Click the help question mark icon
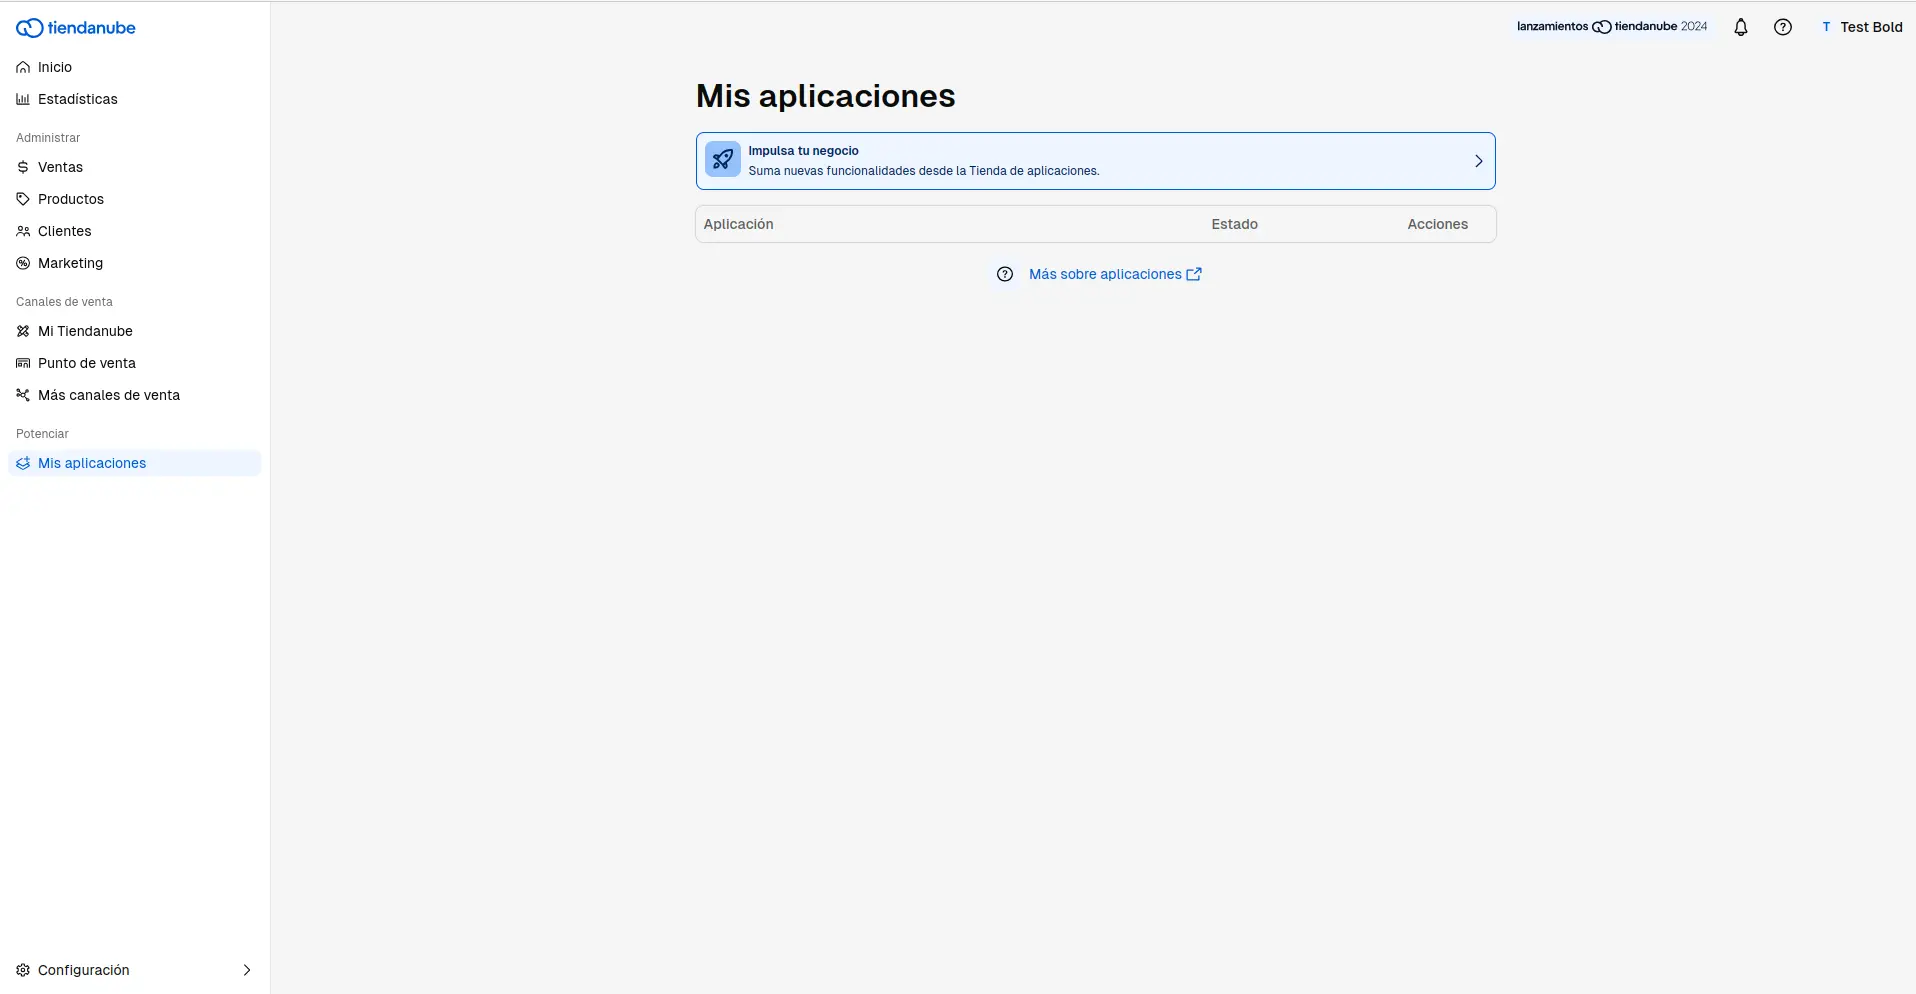Viewport: 1916px width, 994px height. (1784, 27)
